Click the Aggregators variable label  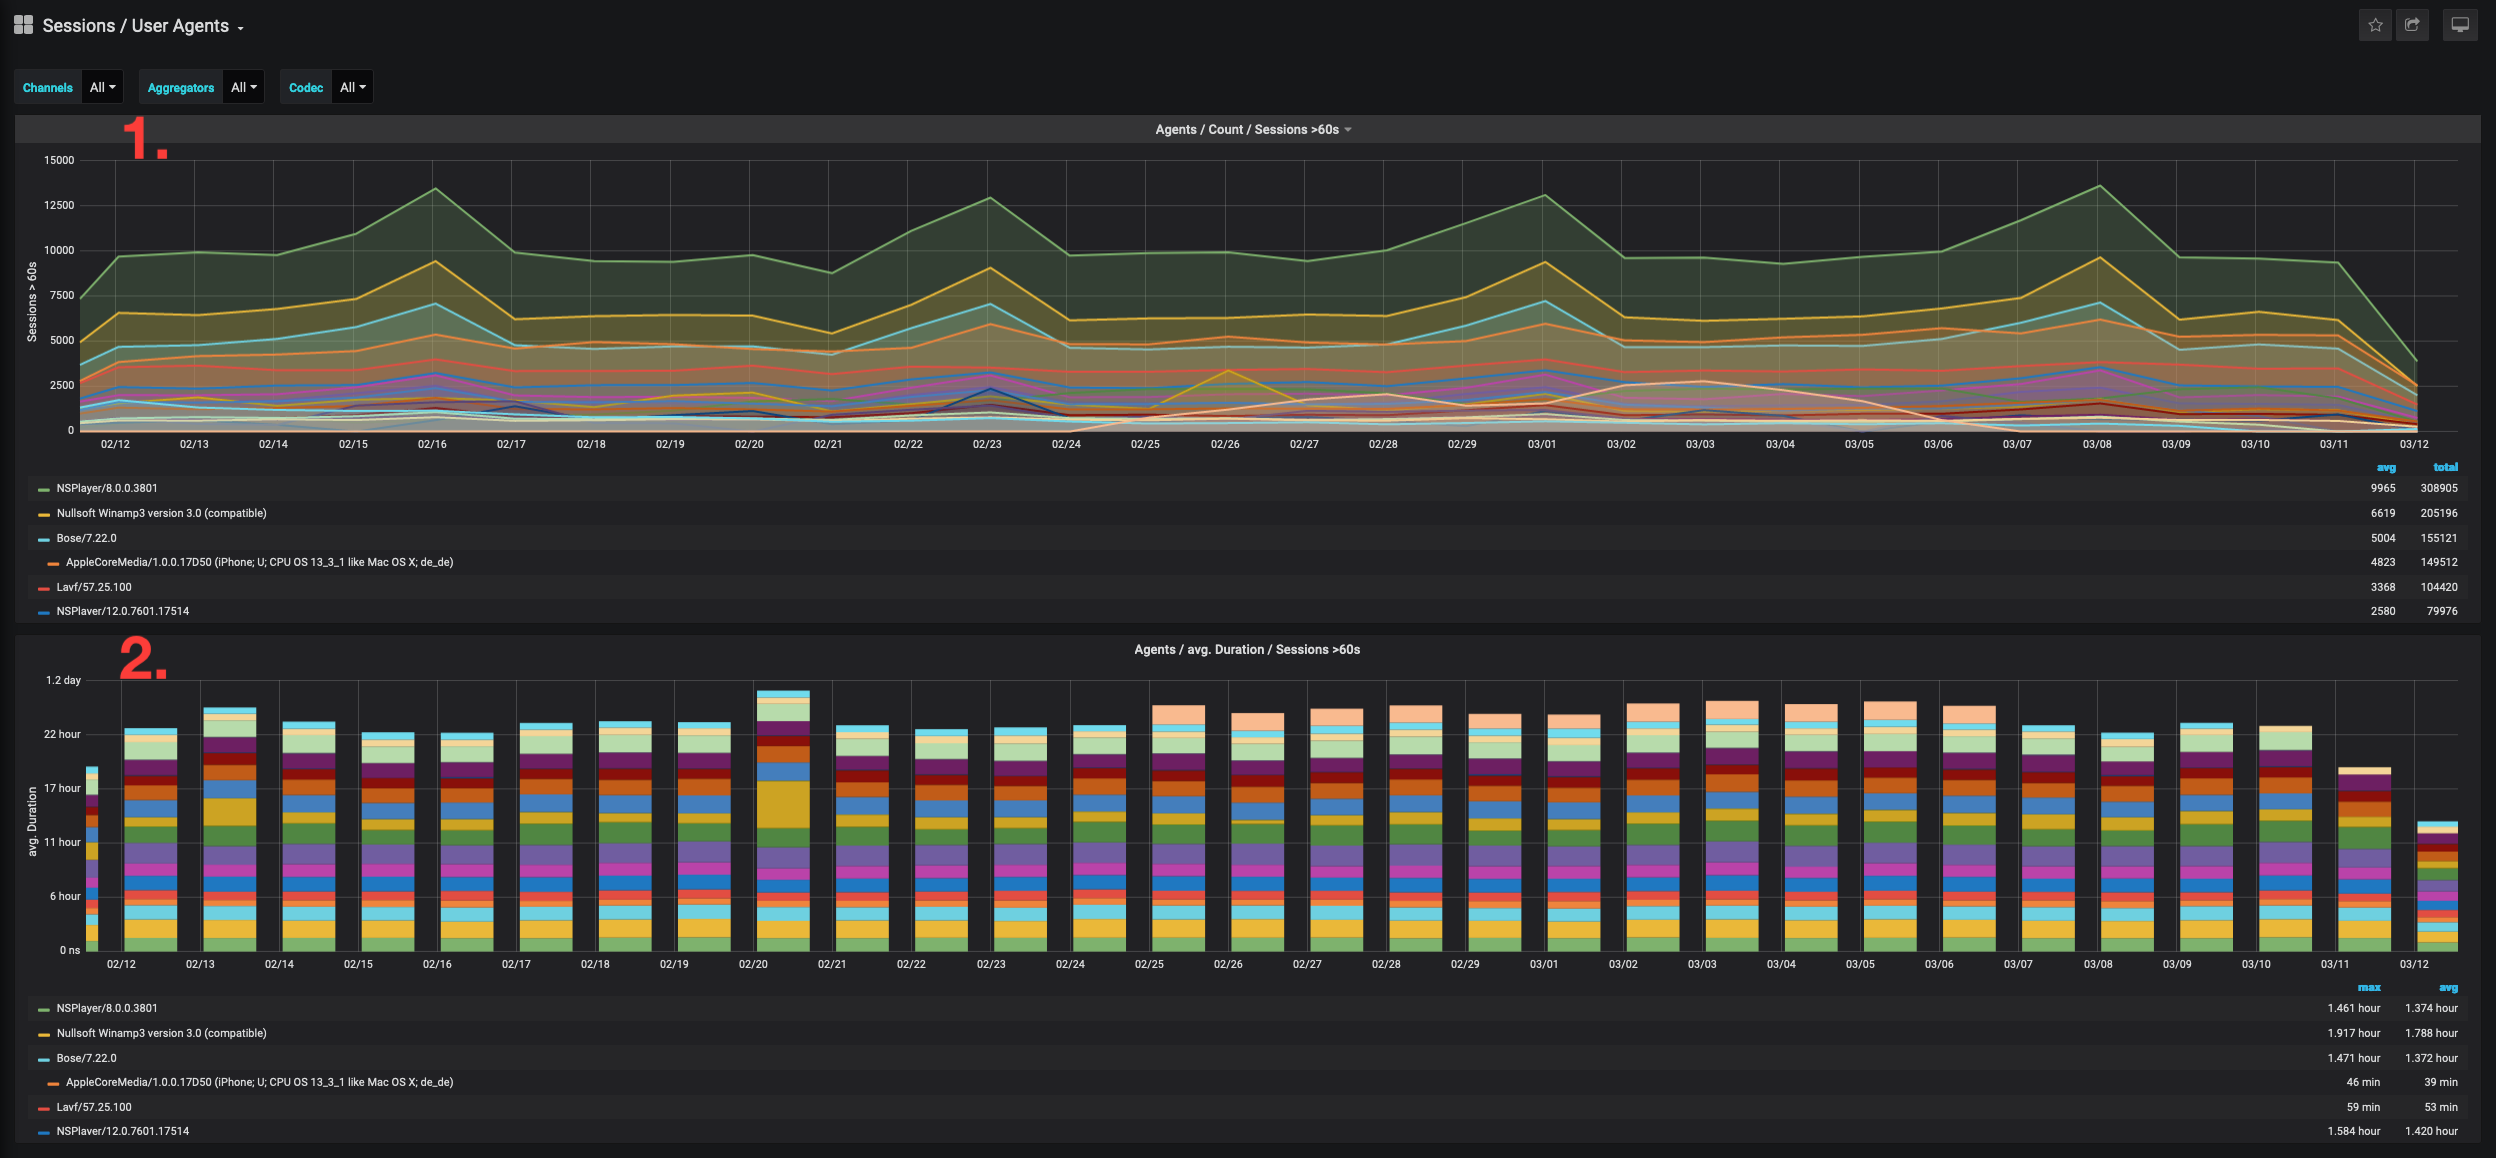[x=181, y=87]
